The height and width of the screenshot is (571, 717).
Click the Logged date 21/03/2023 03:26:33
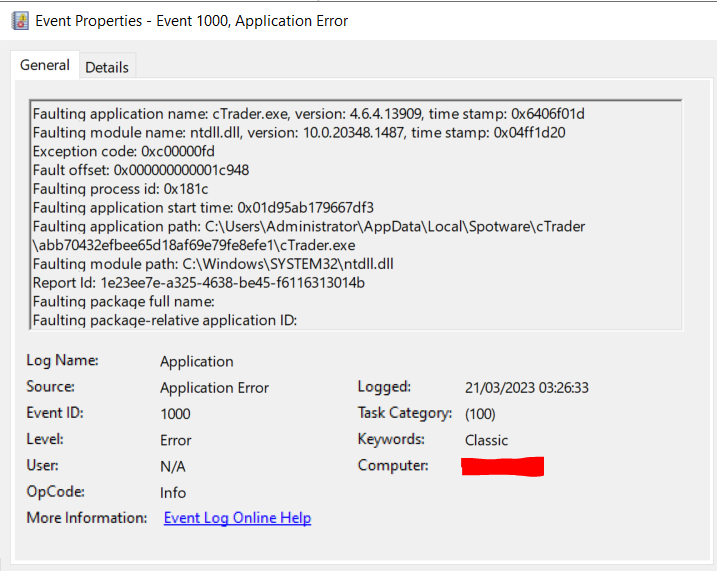[x=527, y=388]
